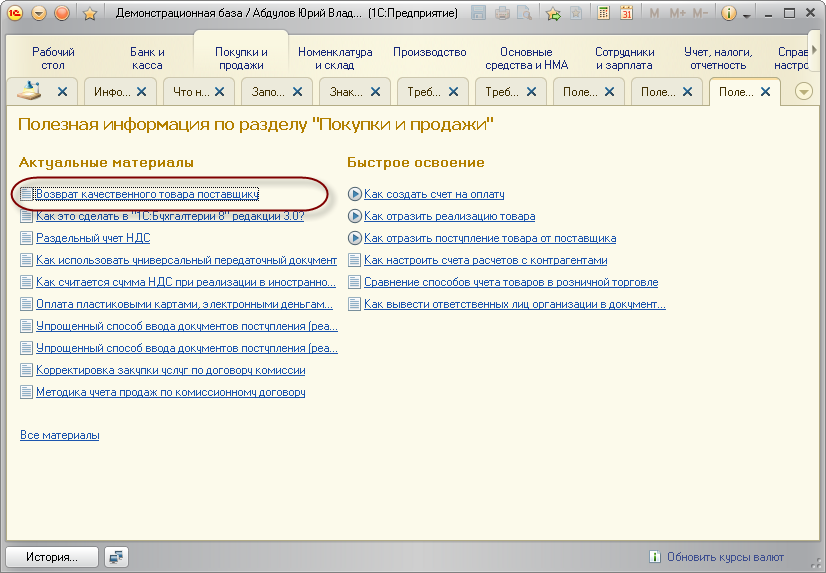Viewport: 826px width, 573px height.
Task: Document icon beside Раздельный учет НДС
Action: coord(26,238)
